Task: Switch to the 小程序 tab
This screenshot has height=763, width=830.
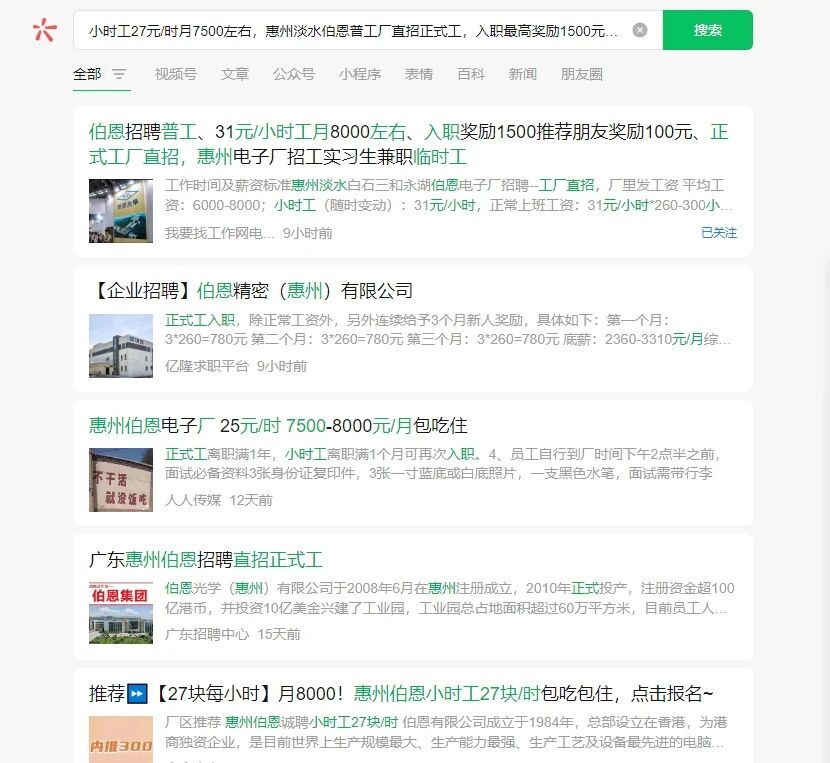Action: [x=360, y=74]
